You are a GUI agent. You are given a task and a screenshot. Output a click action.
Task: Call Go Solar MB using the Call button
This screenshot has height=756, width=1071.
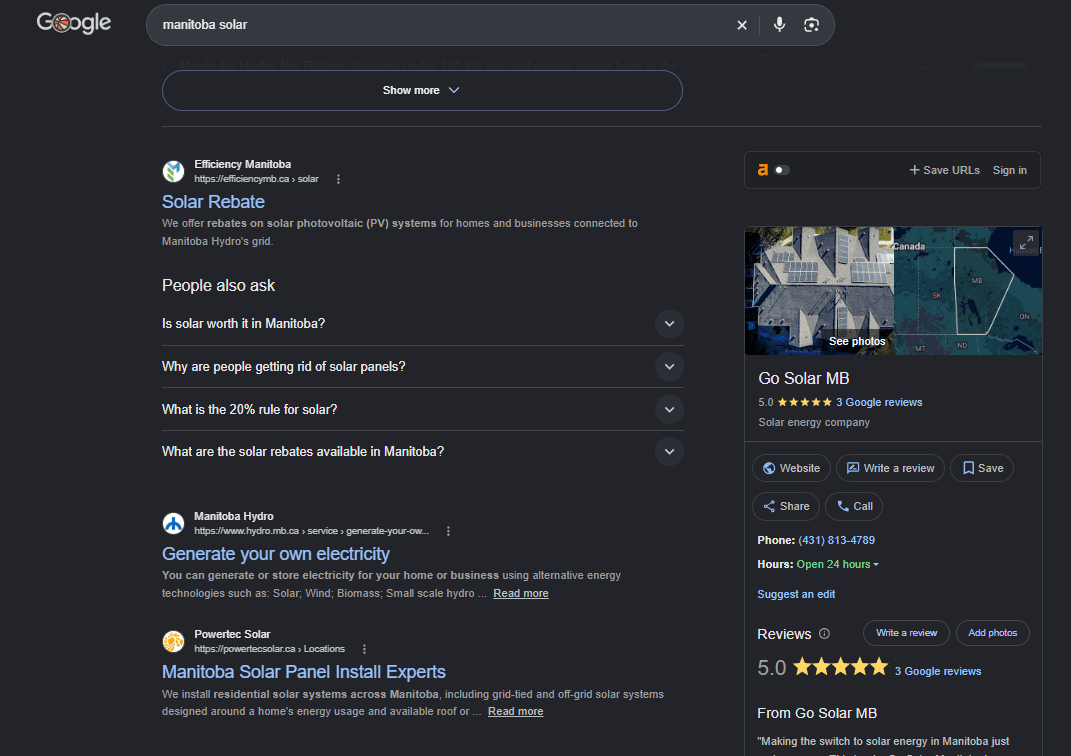[854, 507]
